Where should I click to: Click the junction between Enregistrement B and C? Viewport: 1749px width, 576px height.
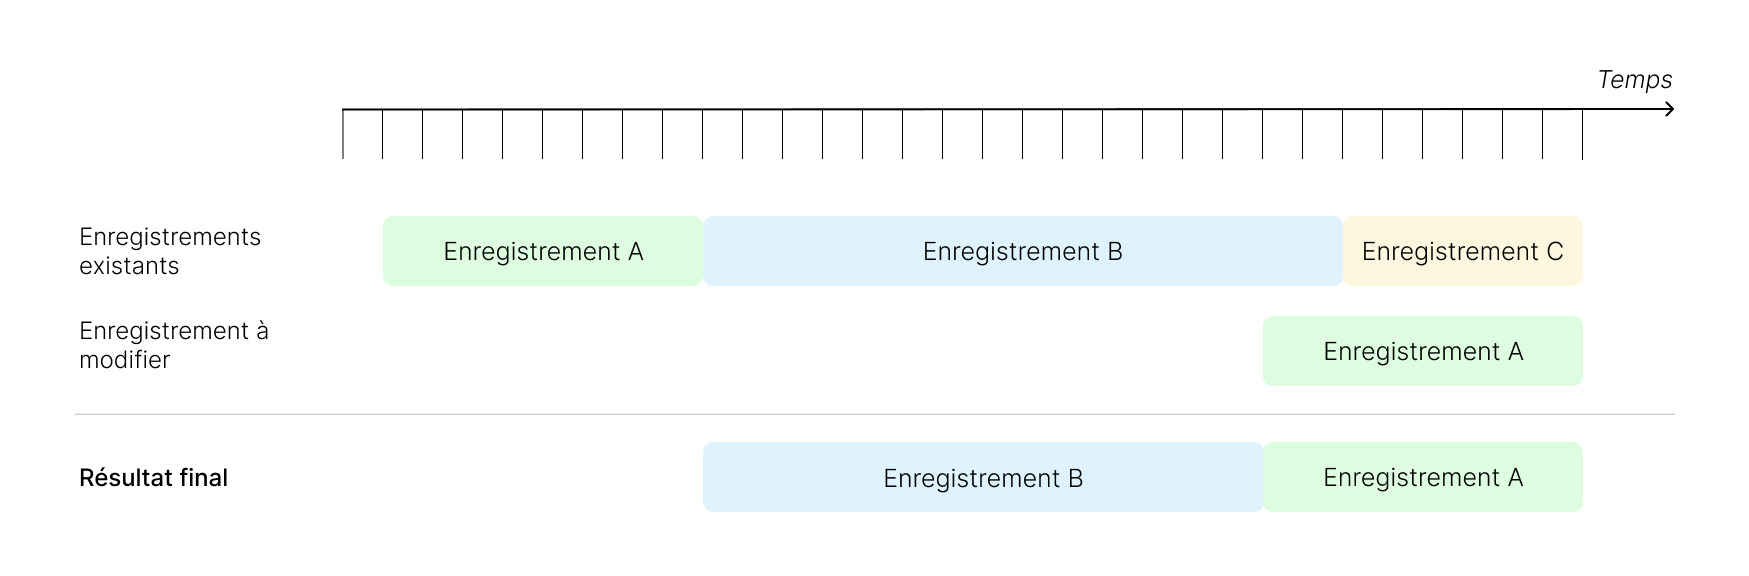(1343, 251)
